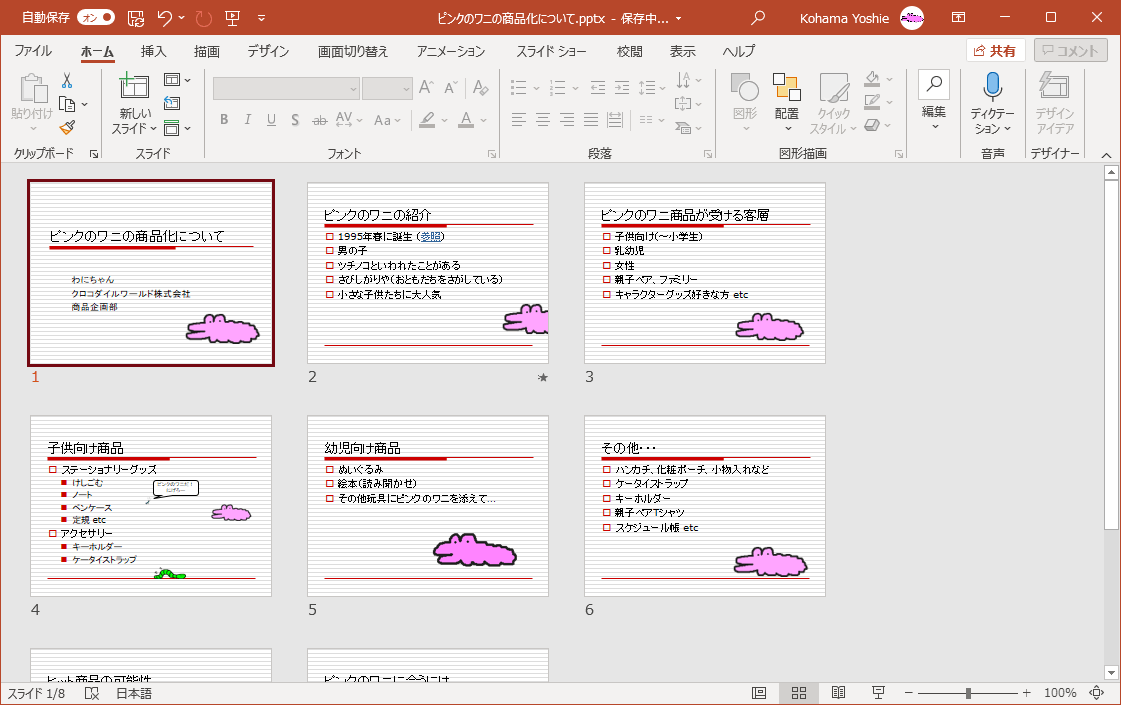Open the slide Layout dropdown

(177, 79)
